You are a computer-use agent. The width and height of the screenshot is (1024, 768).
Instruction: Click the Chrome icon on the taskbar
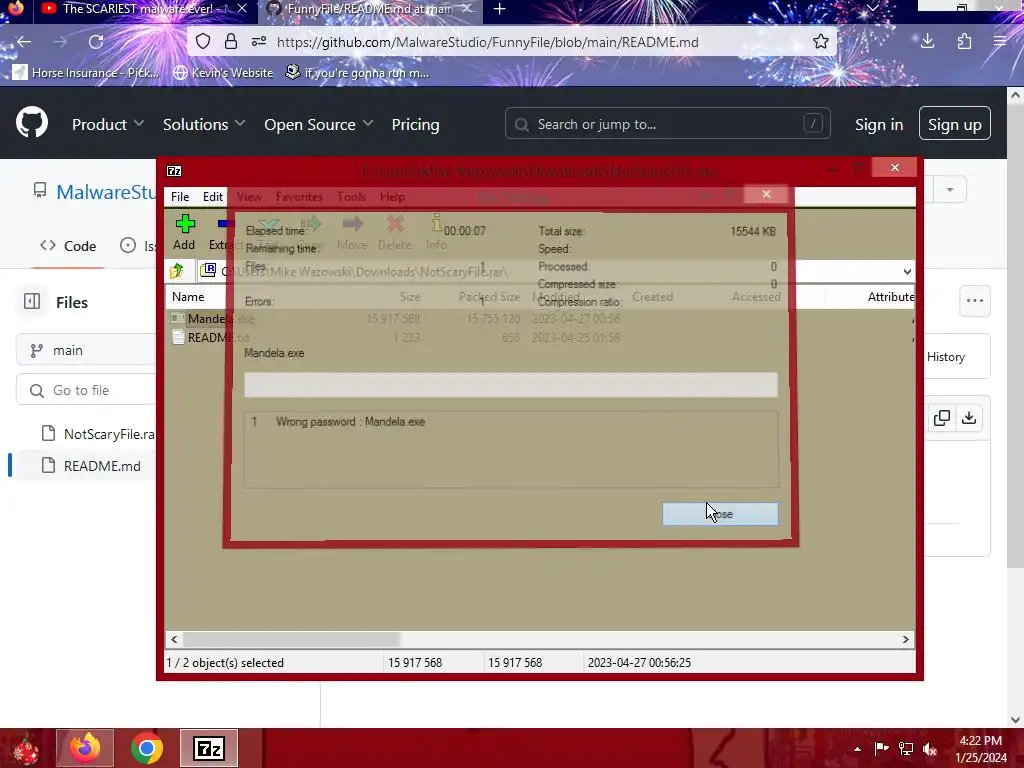[147, 748]
